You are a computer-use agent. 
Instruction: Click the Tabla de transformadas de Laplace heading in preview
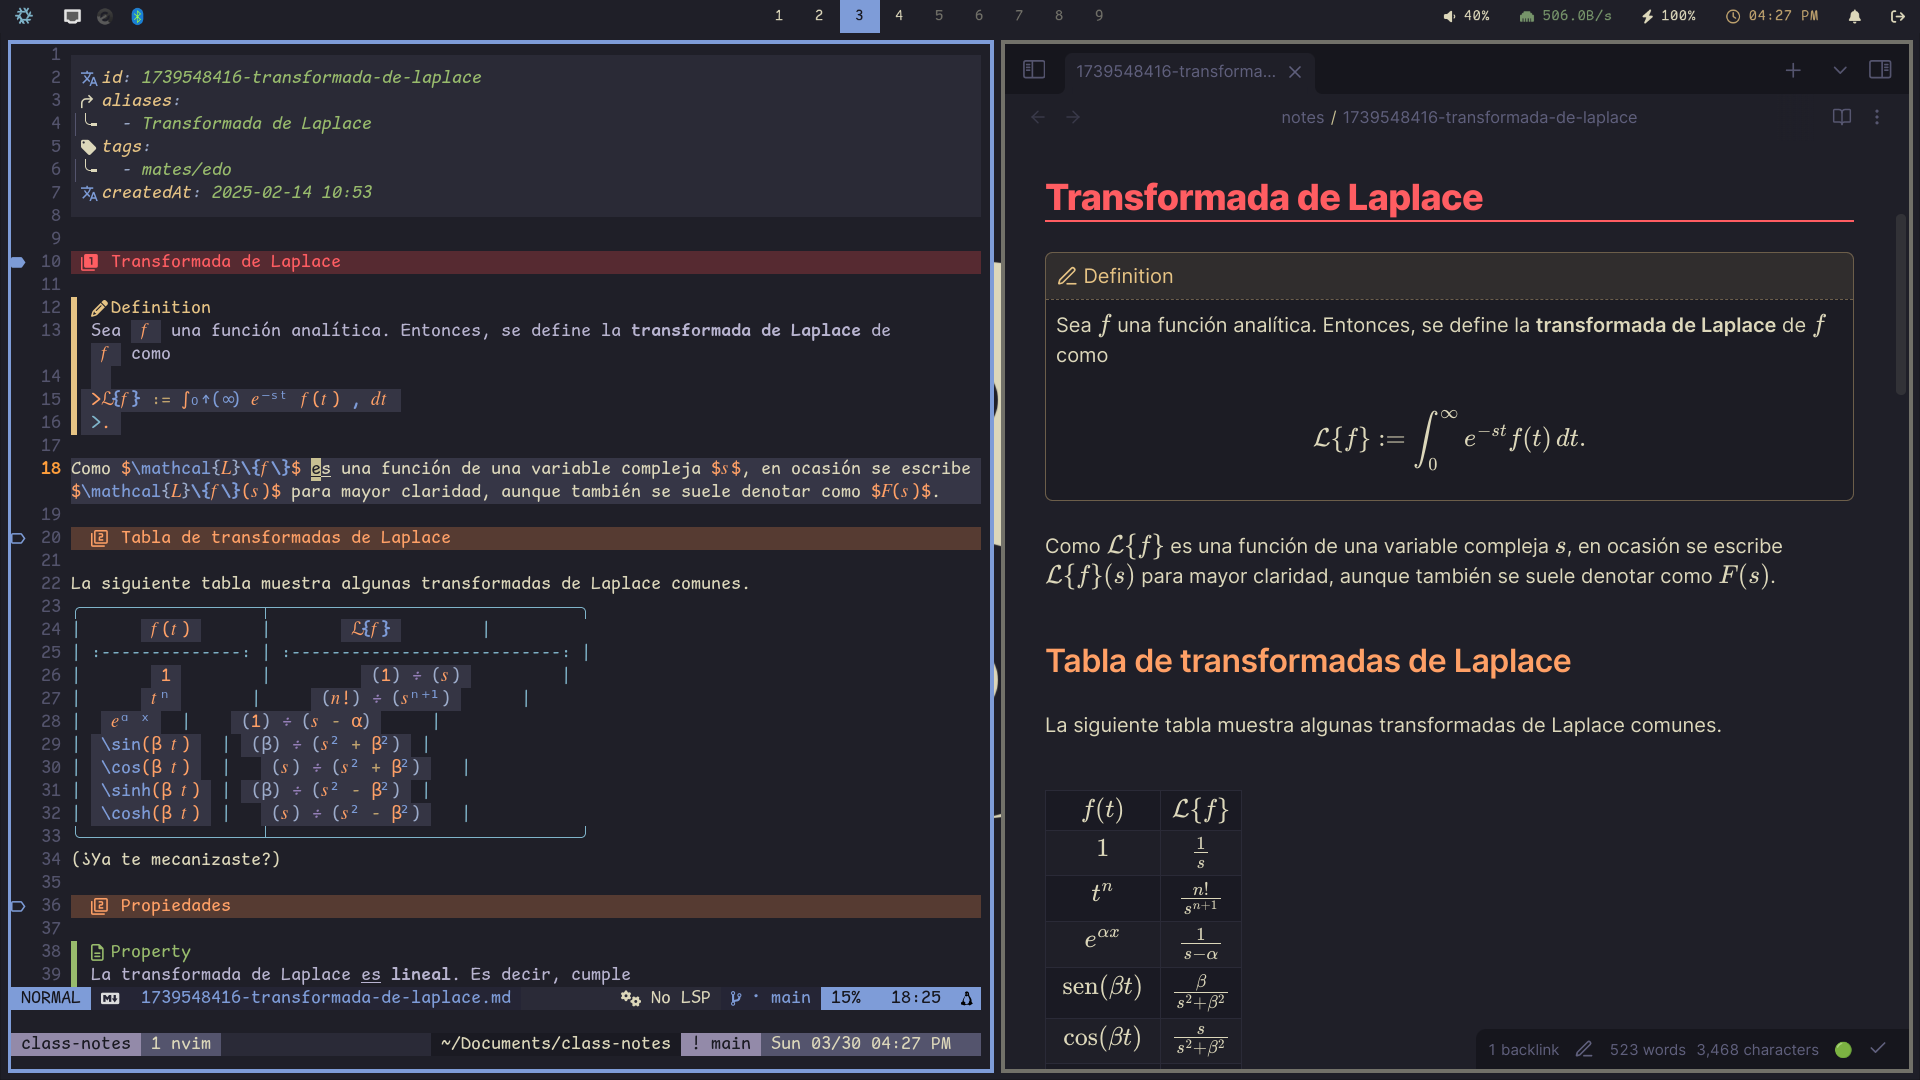pos(1308,661)
